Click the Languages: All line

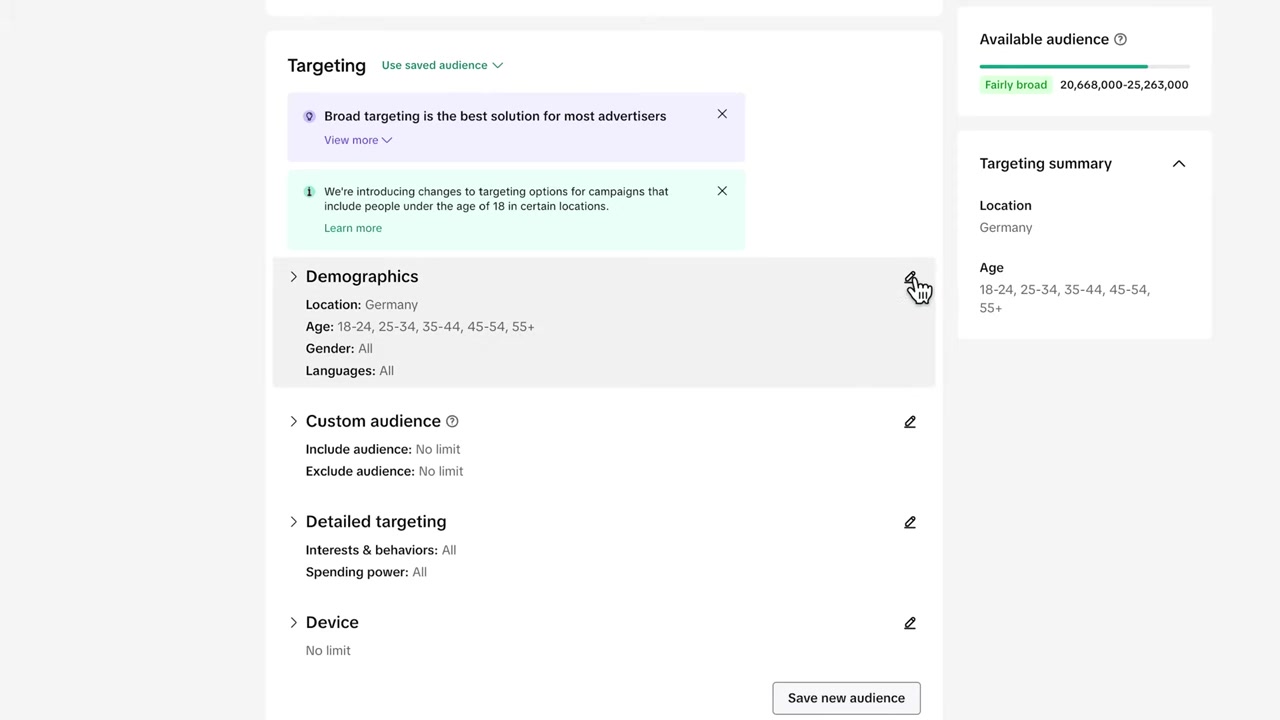350,371
